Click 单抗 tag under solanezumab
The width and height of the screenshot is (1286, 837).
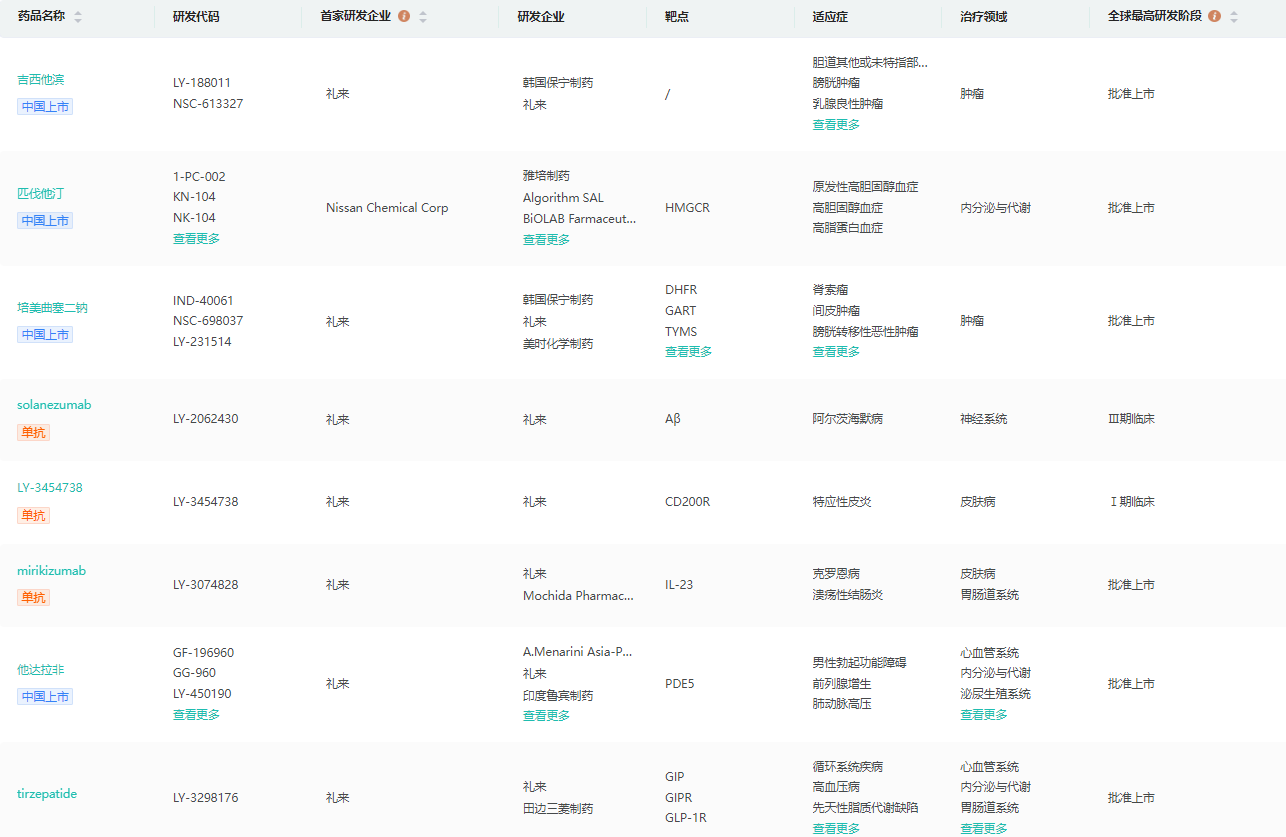tap(33, 433)
